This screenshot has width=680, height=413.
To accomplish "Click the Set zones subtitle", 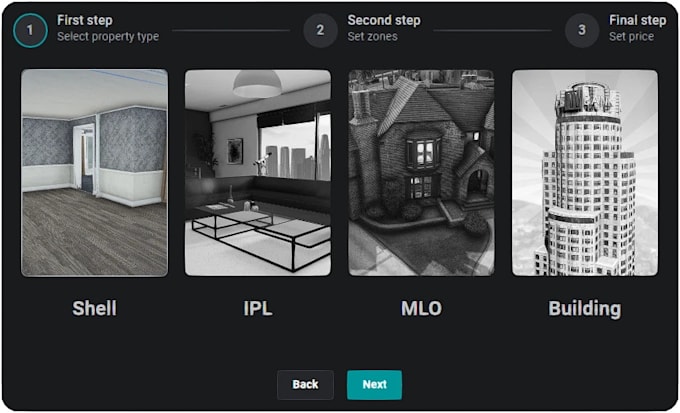I will tap(372, 36).
